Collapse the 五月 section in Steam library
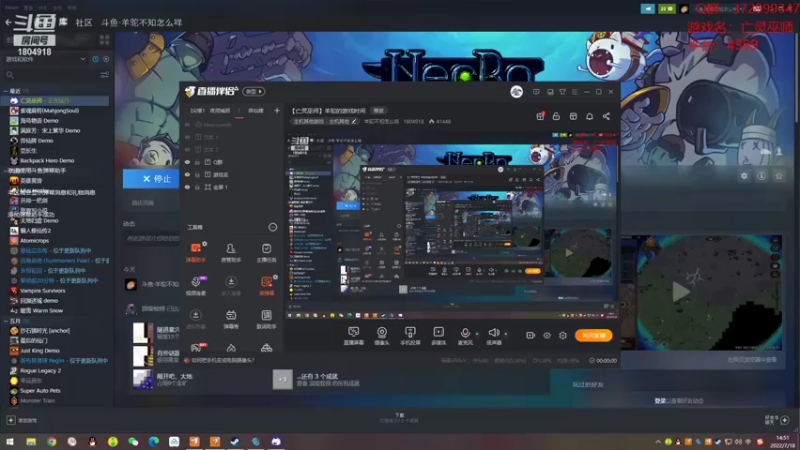Viewport: 800px width, 450px height. (6, 321)
